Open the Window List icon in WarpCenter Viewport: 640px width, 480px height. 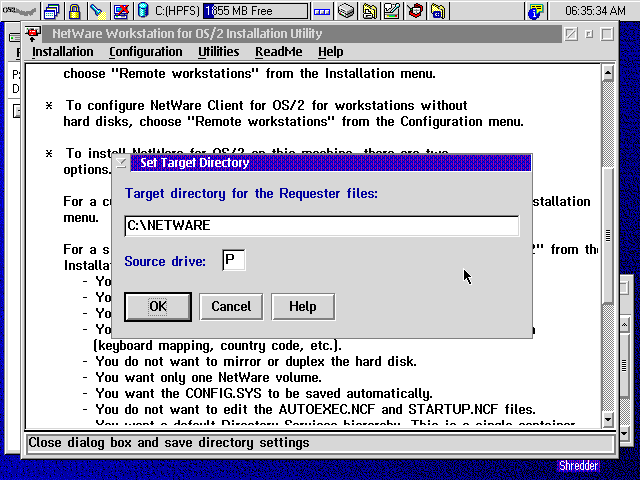(51, 11)
